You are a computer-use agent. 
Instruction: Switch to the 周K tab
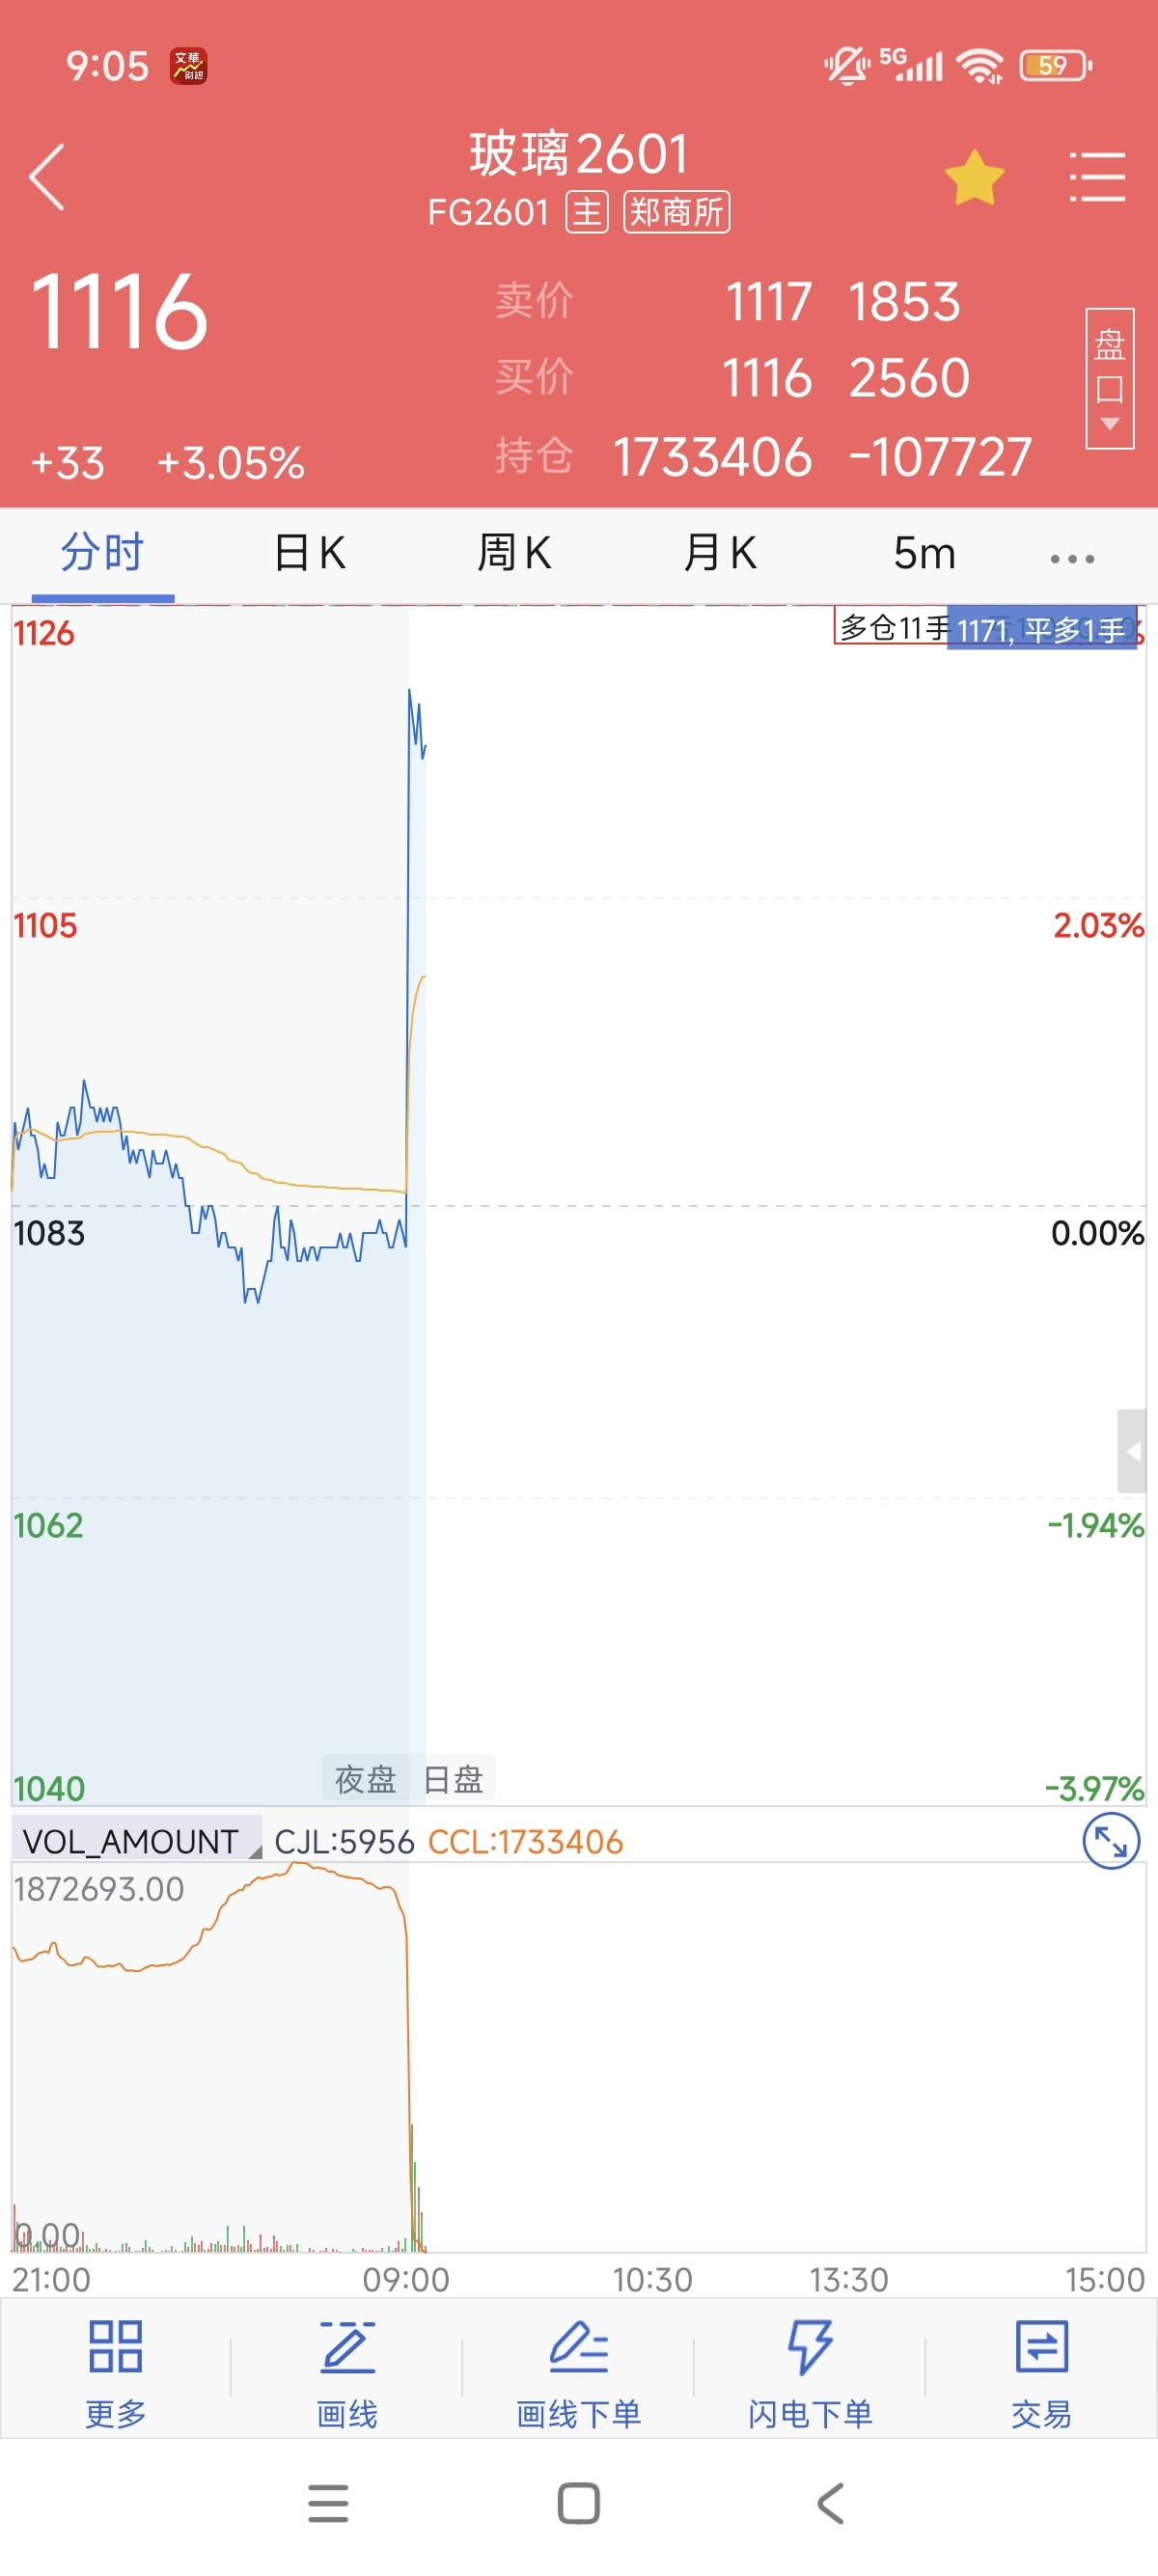click(x=514, y=553)
